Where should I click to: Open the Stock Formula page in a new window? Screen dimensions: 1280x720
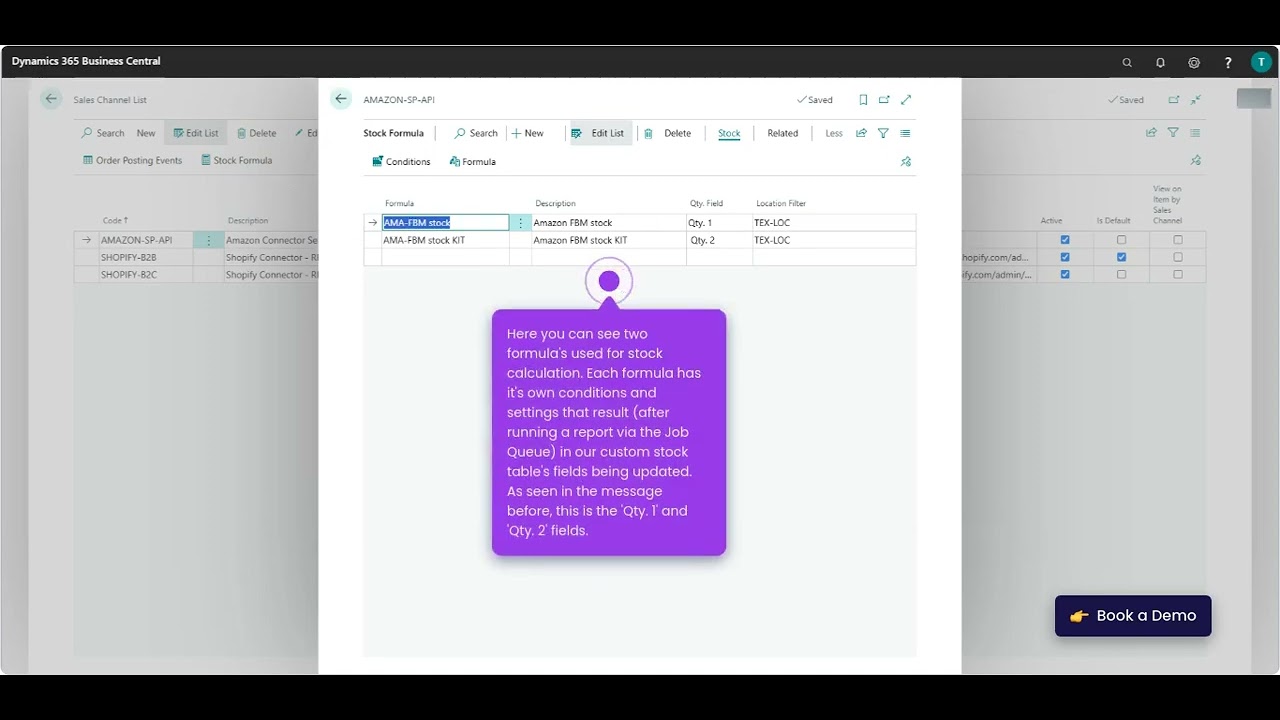(884, 100)
